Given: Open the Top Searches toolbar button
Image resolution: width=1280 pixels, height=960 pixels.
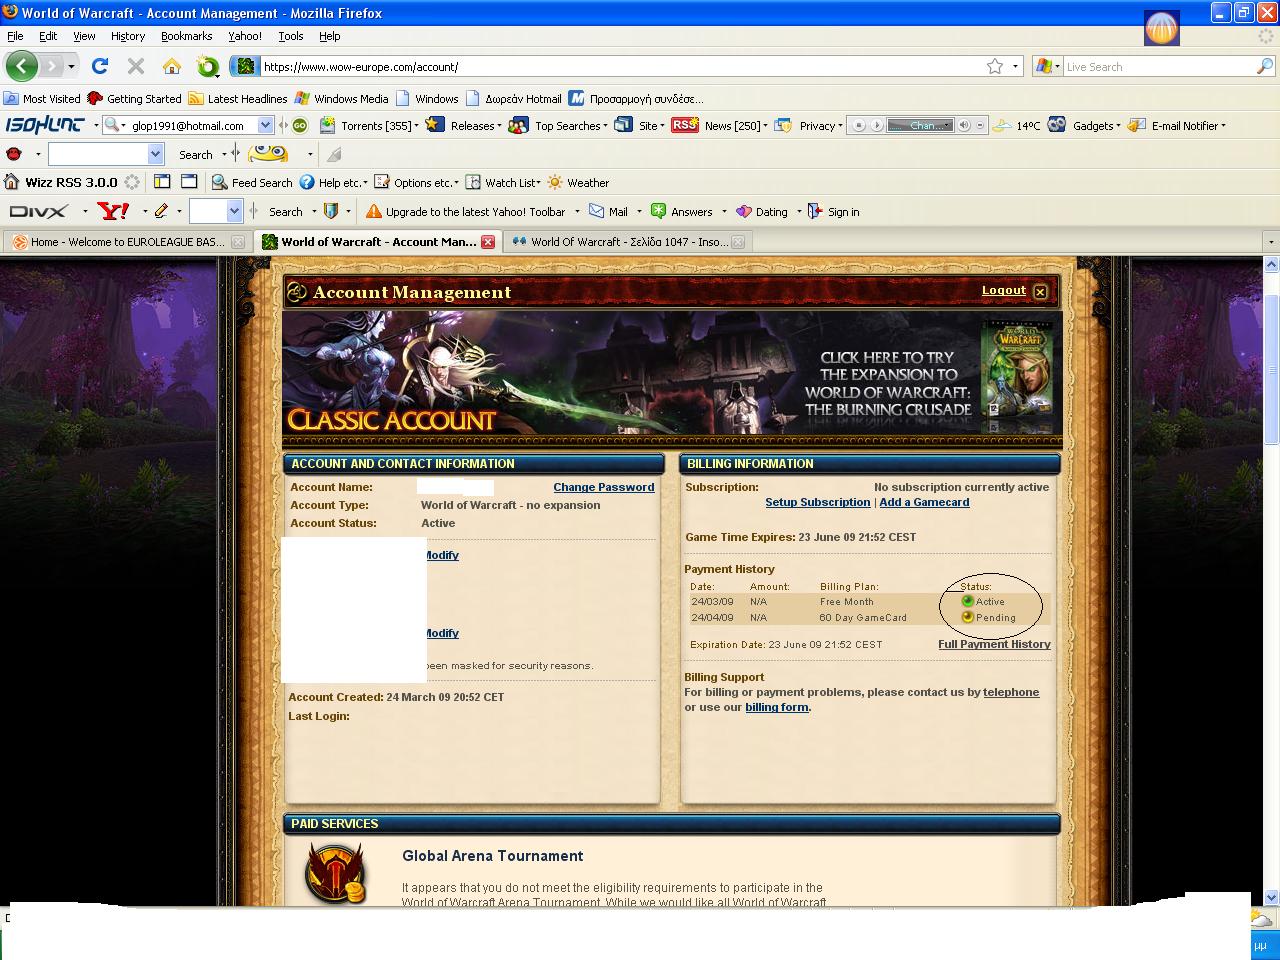Looking at the screenshot, I should (558, 125).
